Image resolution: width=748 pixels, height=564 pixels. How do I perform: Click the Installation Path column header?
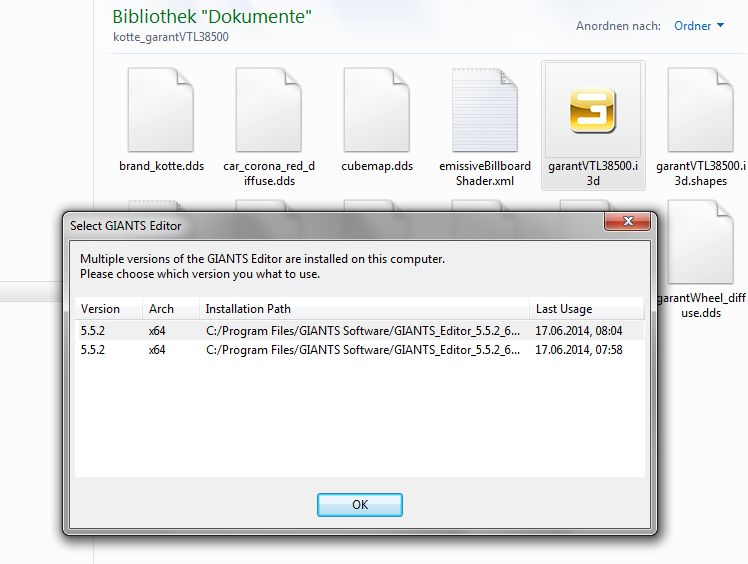pyautogui.click(x=248, y=309)
